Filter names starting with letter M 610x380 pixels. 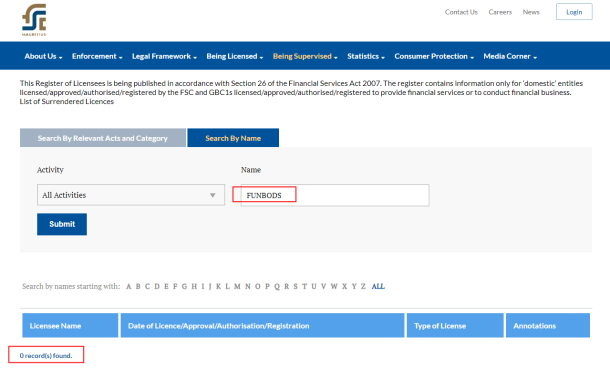(x=237, y=287)
